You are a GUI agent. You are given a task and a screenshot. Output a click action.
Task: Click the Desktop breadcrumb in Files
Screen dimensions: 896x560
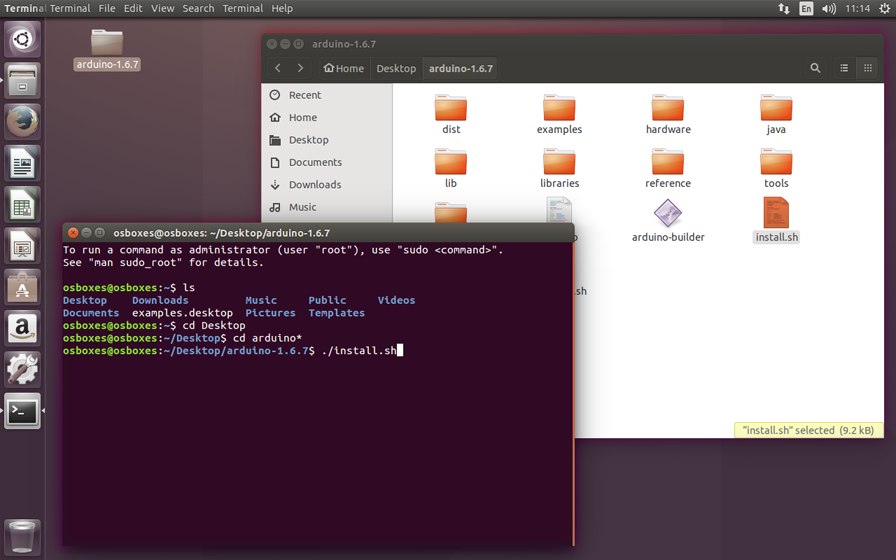click(x=396, y=68)
